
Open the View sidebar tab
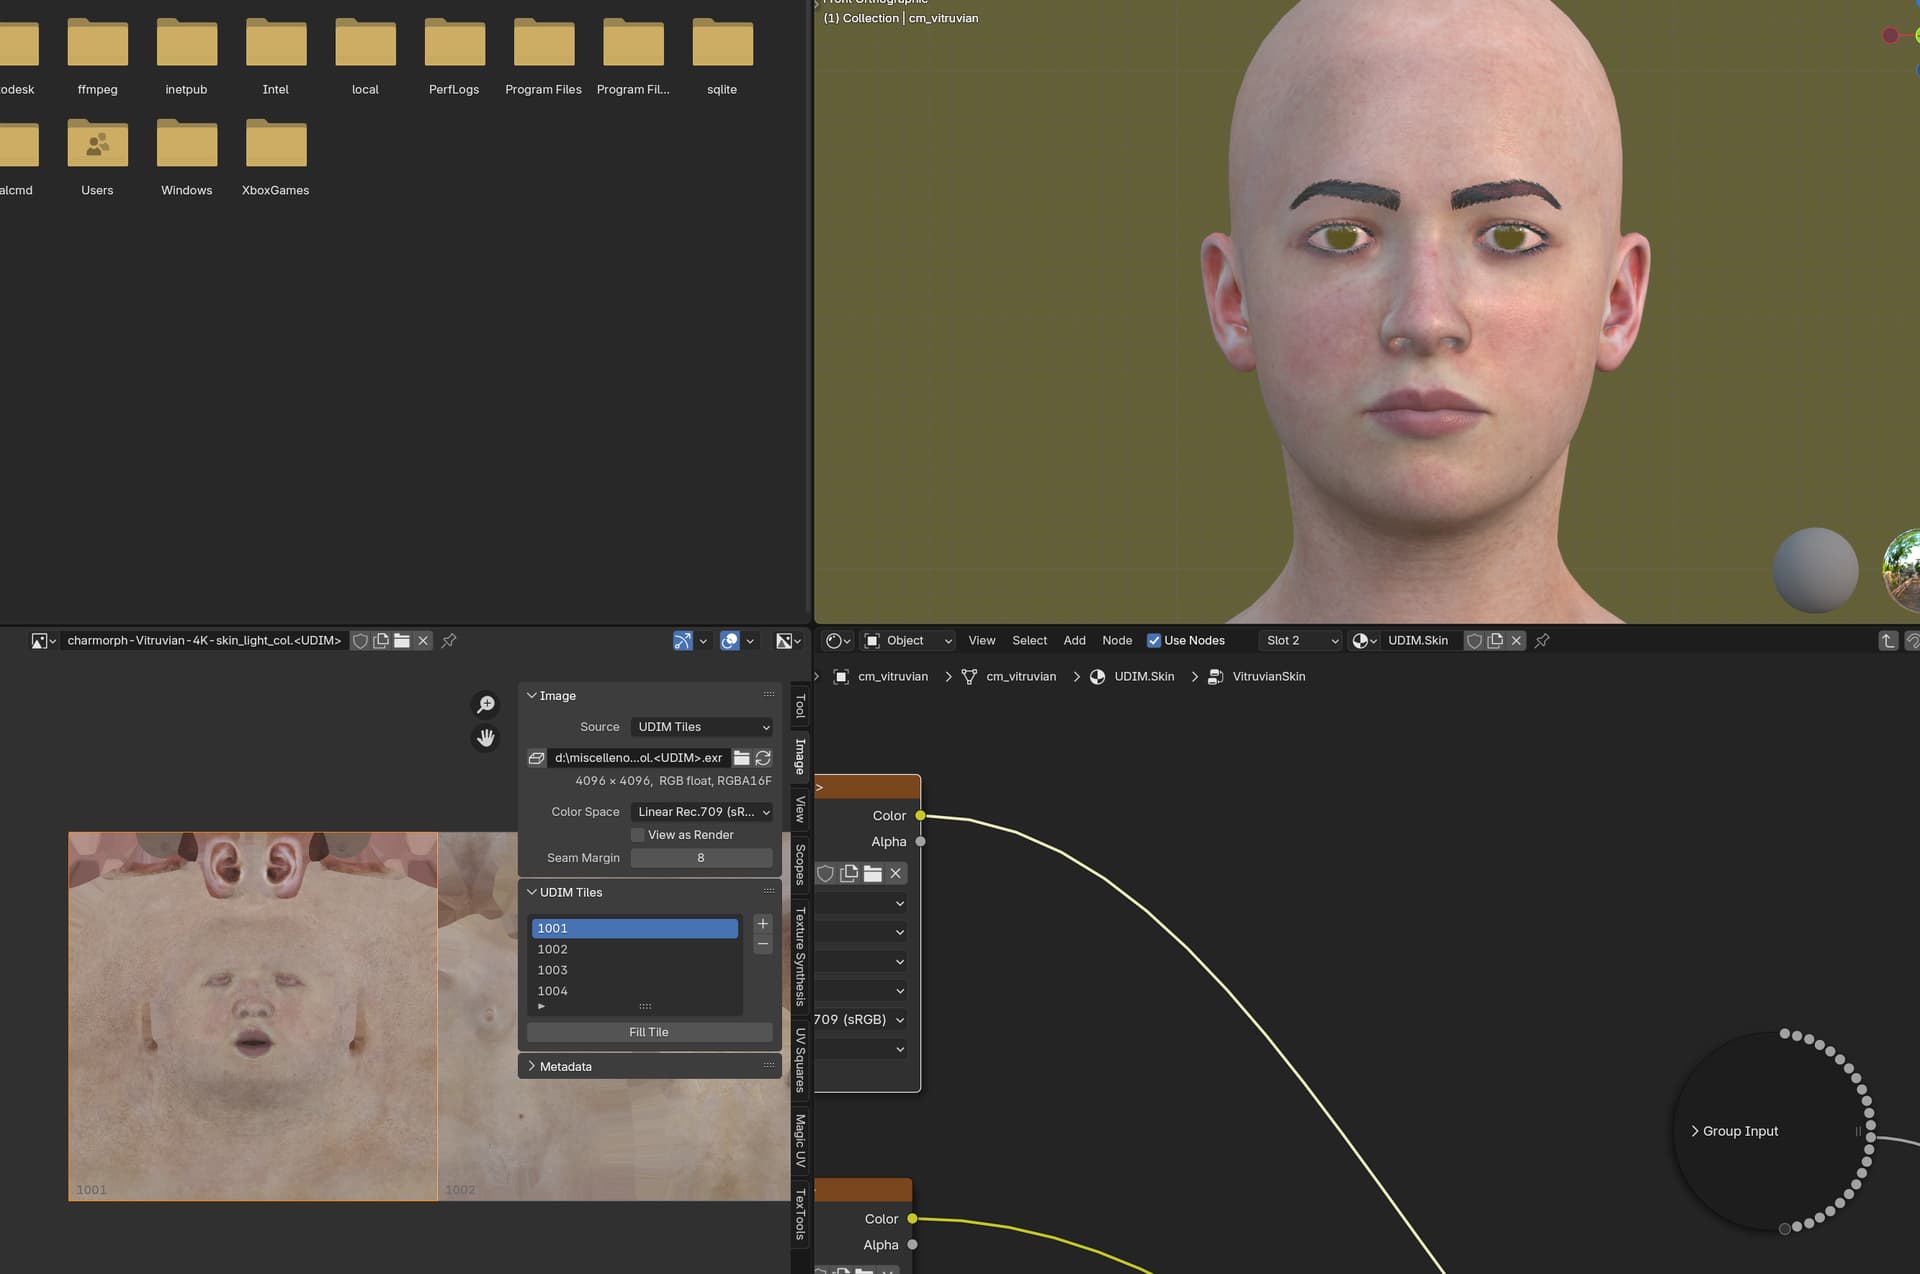click(x=800, y=808)
